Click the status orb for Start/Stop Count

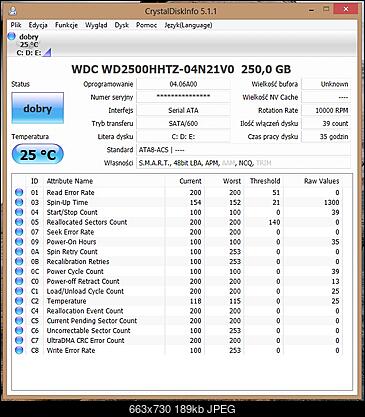coord(19,212)
